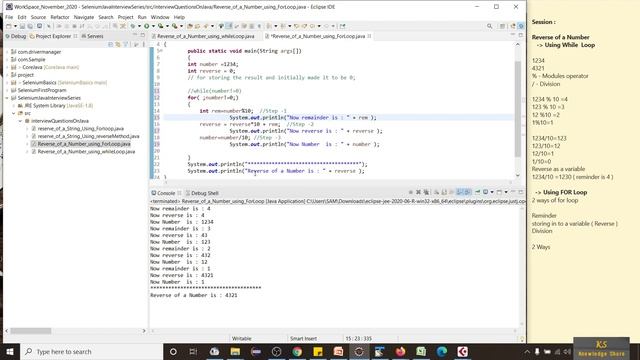Open the Display Selected Console dropdown arrow
The width and height of the screenshot is (640, 360).
(492, 192)
